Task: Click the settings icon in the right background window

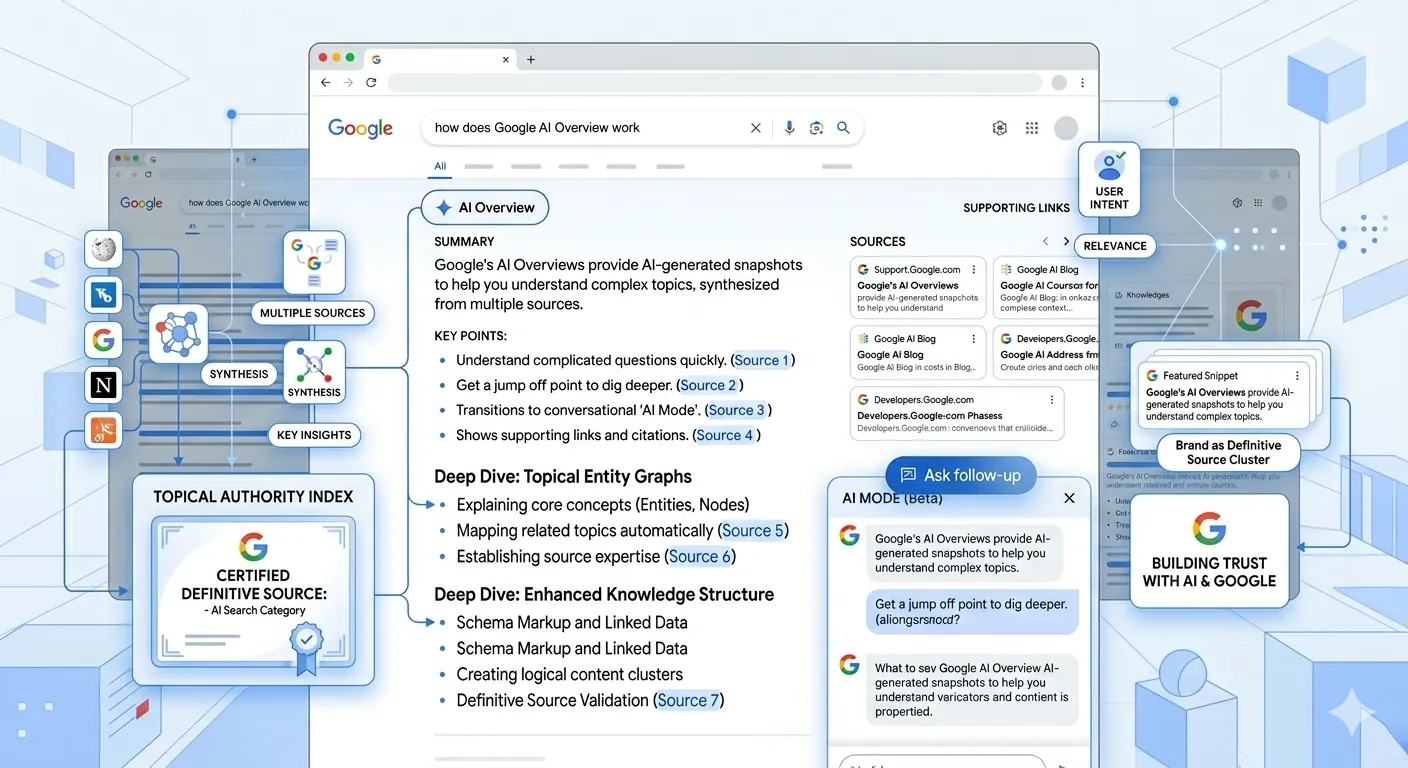Action: (x=1237, y=202)
